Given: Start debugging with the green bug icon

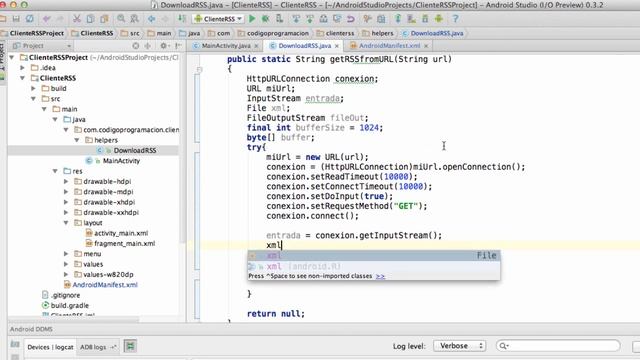Looking at the screenshot, I should click(265, 19).
